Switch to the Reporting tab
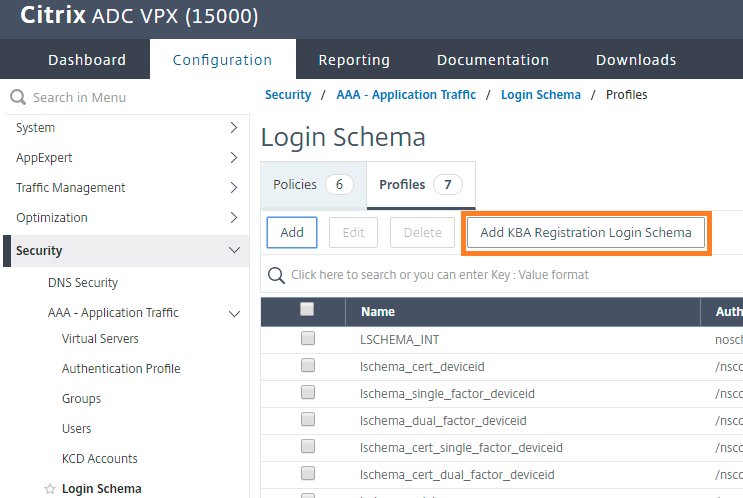This screenshot has height=498, width=743. [x=354, y=60]
